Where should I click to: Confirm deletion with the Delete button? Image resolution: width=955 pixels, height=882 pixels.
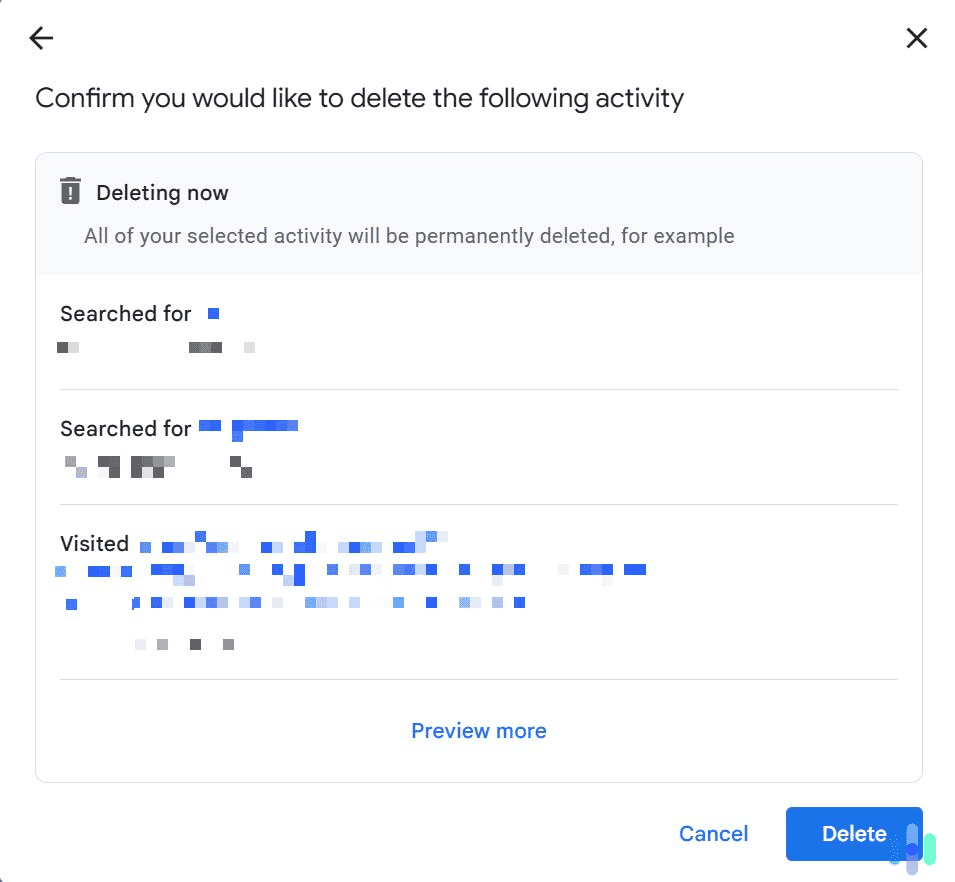coord(855,834)
